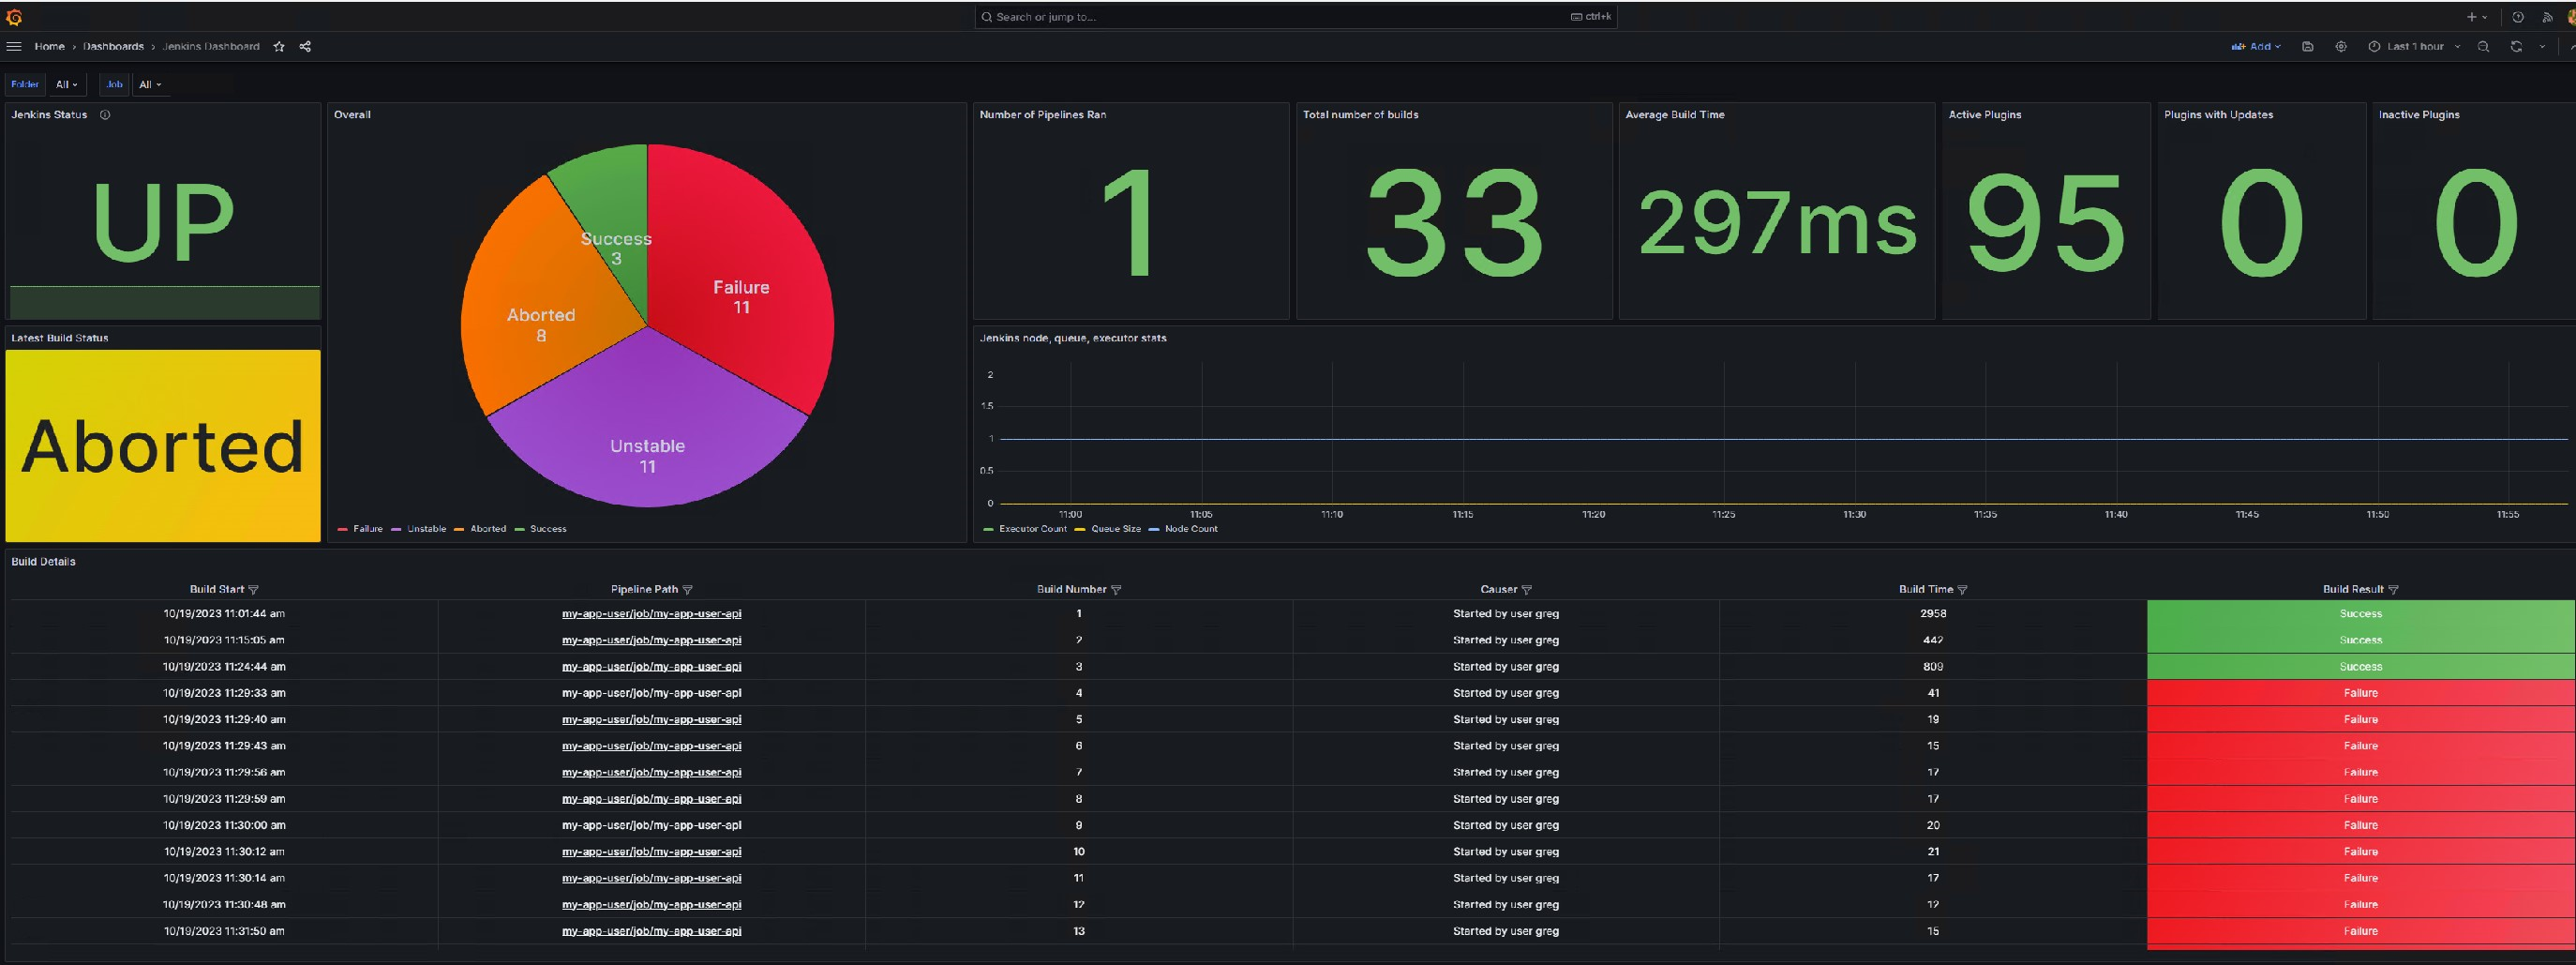Expand the Last 1 hour time picker

[x=2414, y=46]
